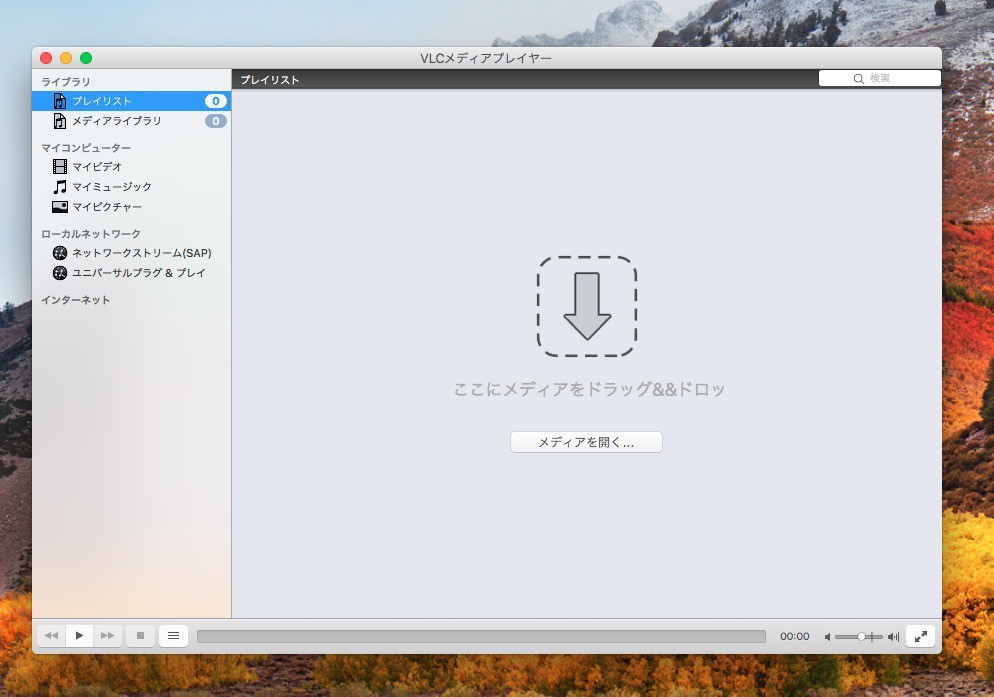Toggle fullscreen with the arrows icon

point(920,635)
